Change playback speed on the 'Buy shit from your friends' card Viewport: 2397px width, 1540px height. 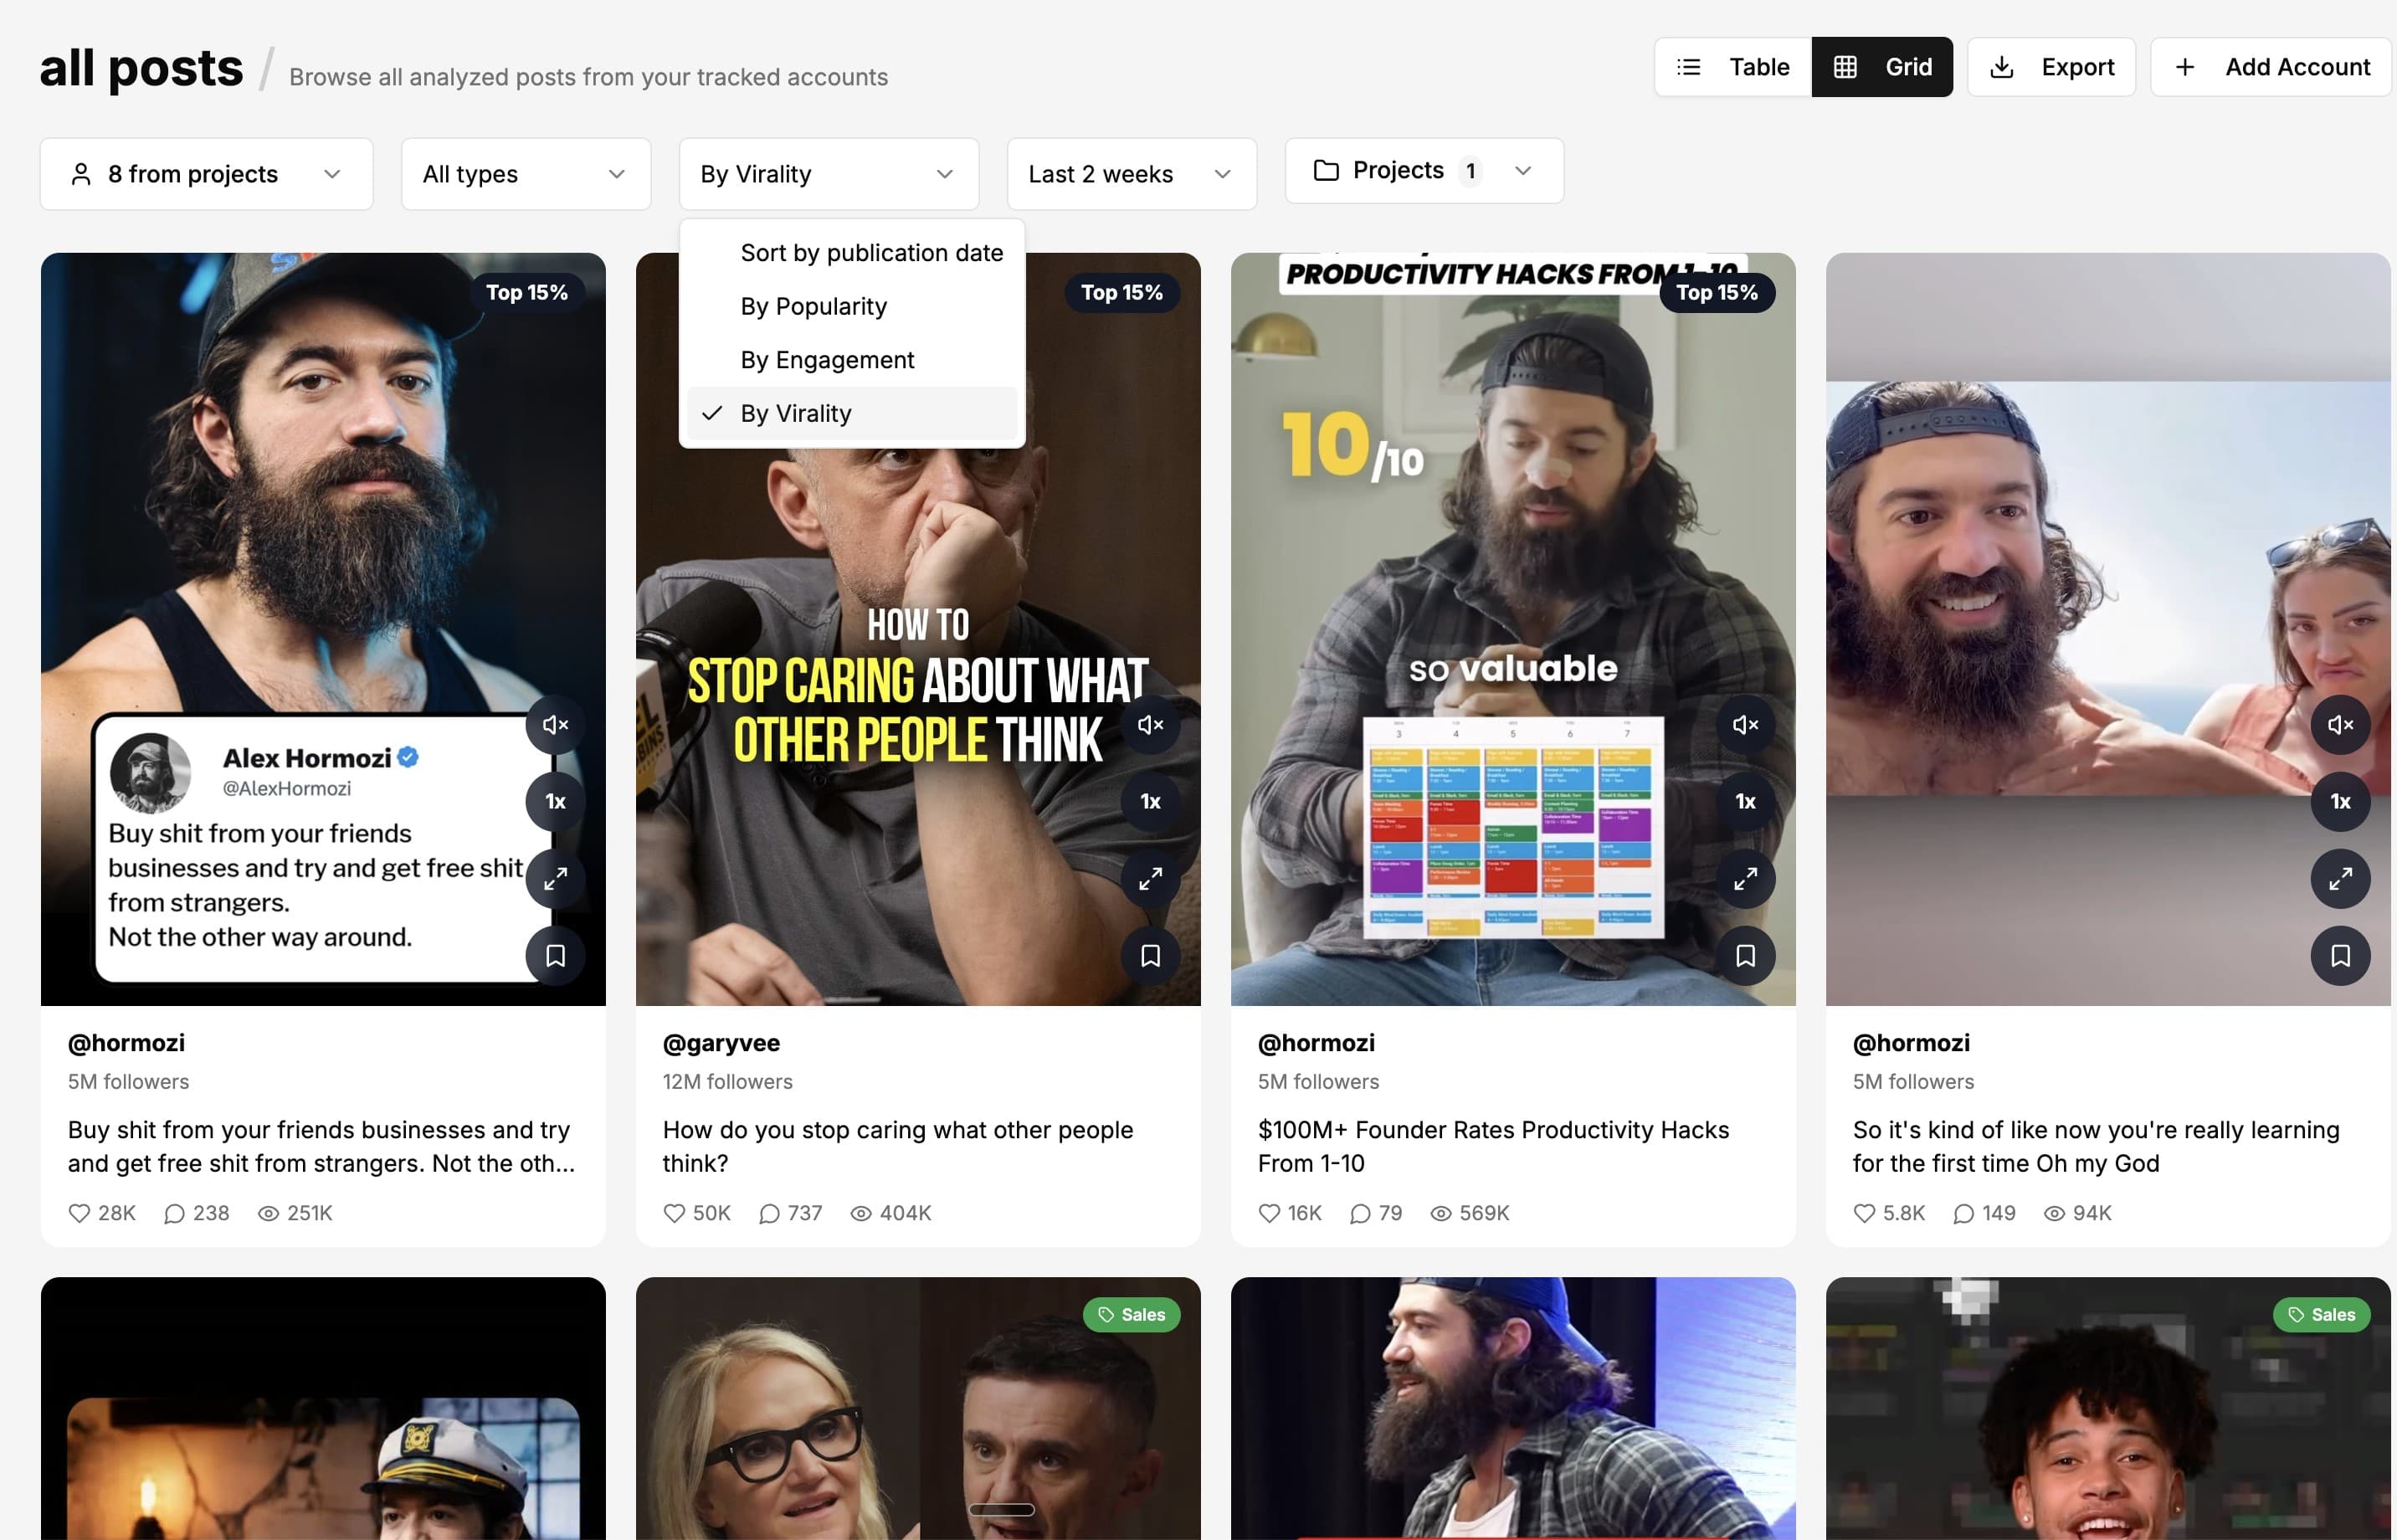tap(555, 801)
